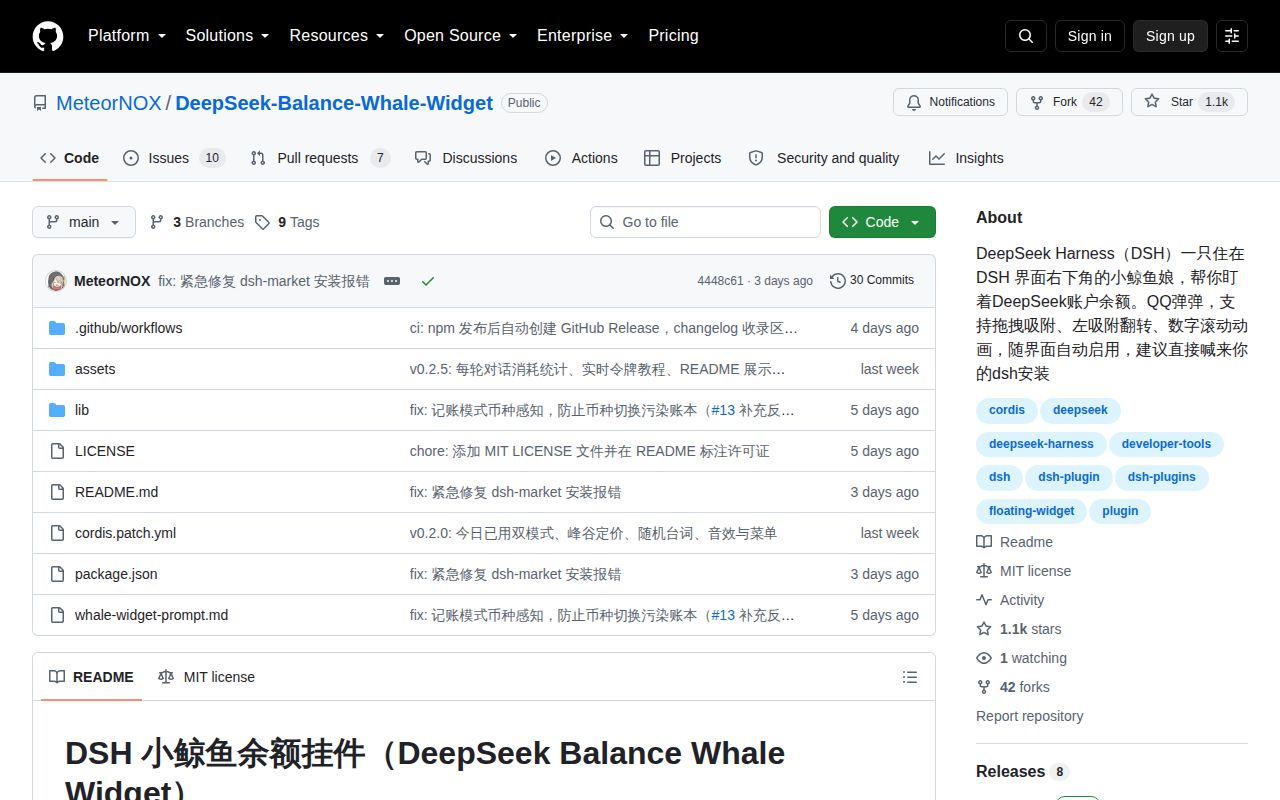Open issue #13 link in lib row
The width and height of the screenshot is (1280, 800).
coord(723,410)
